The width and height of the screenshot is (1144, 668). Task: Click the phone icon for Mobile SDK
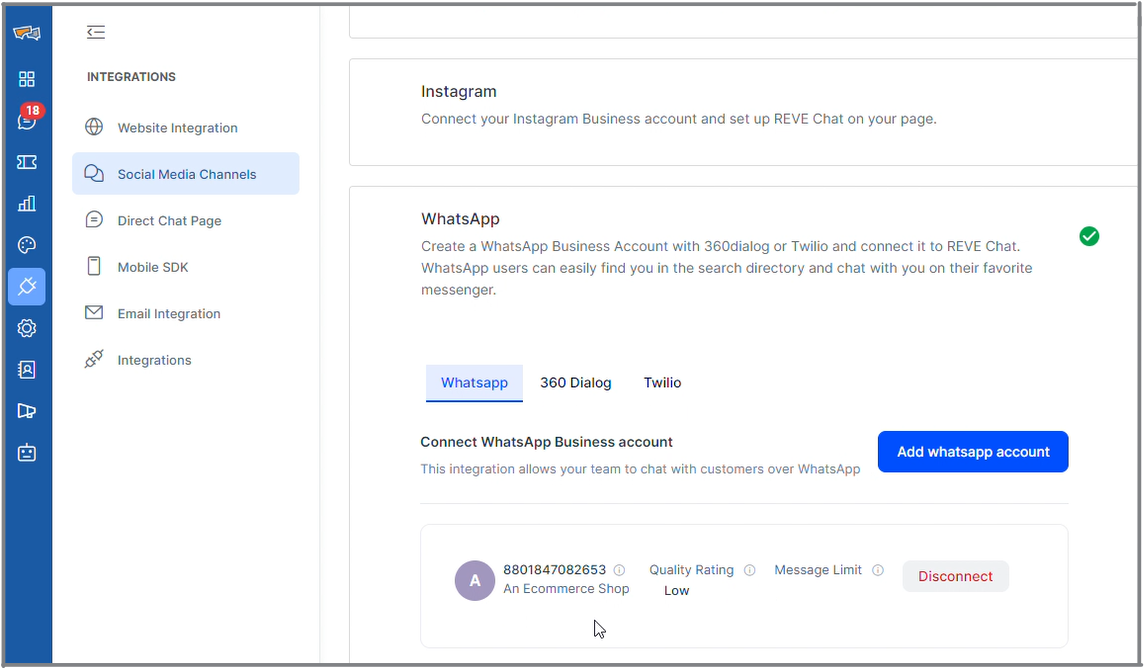(94, 266)
